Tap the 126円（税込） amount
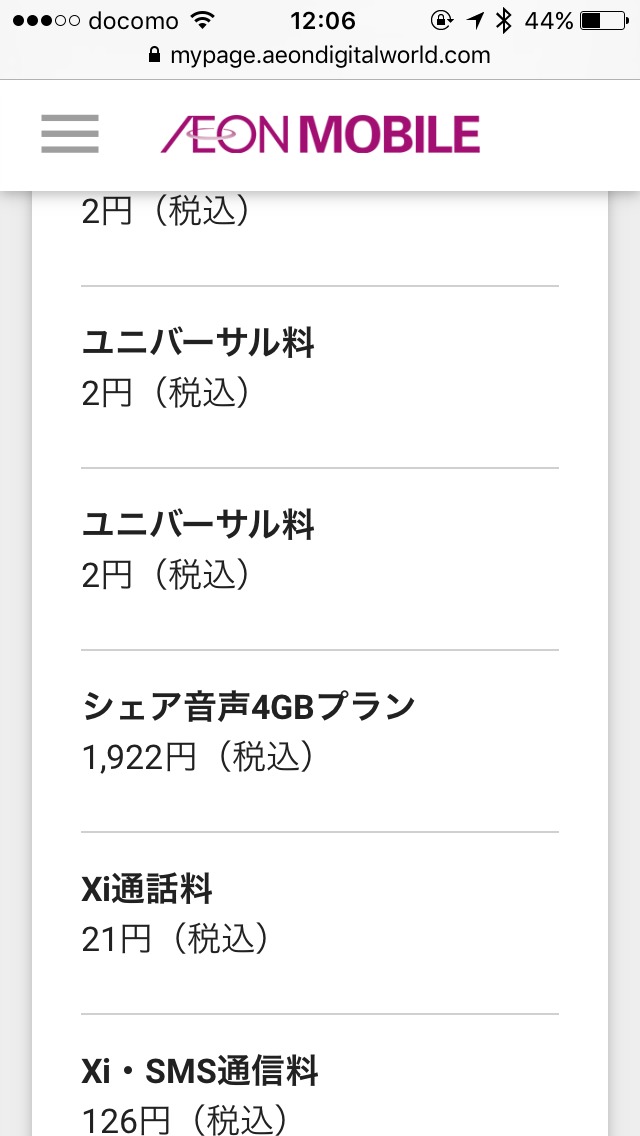Image resolution: width=640 pixels, height=1136 pixels. pos(186,1119)
